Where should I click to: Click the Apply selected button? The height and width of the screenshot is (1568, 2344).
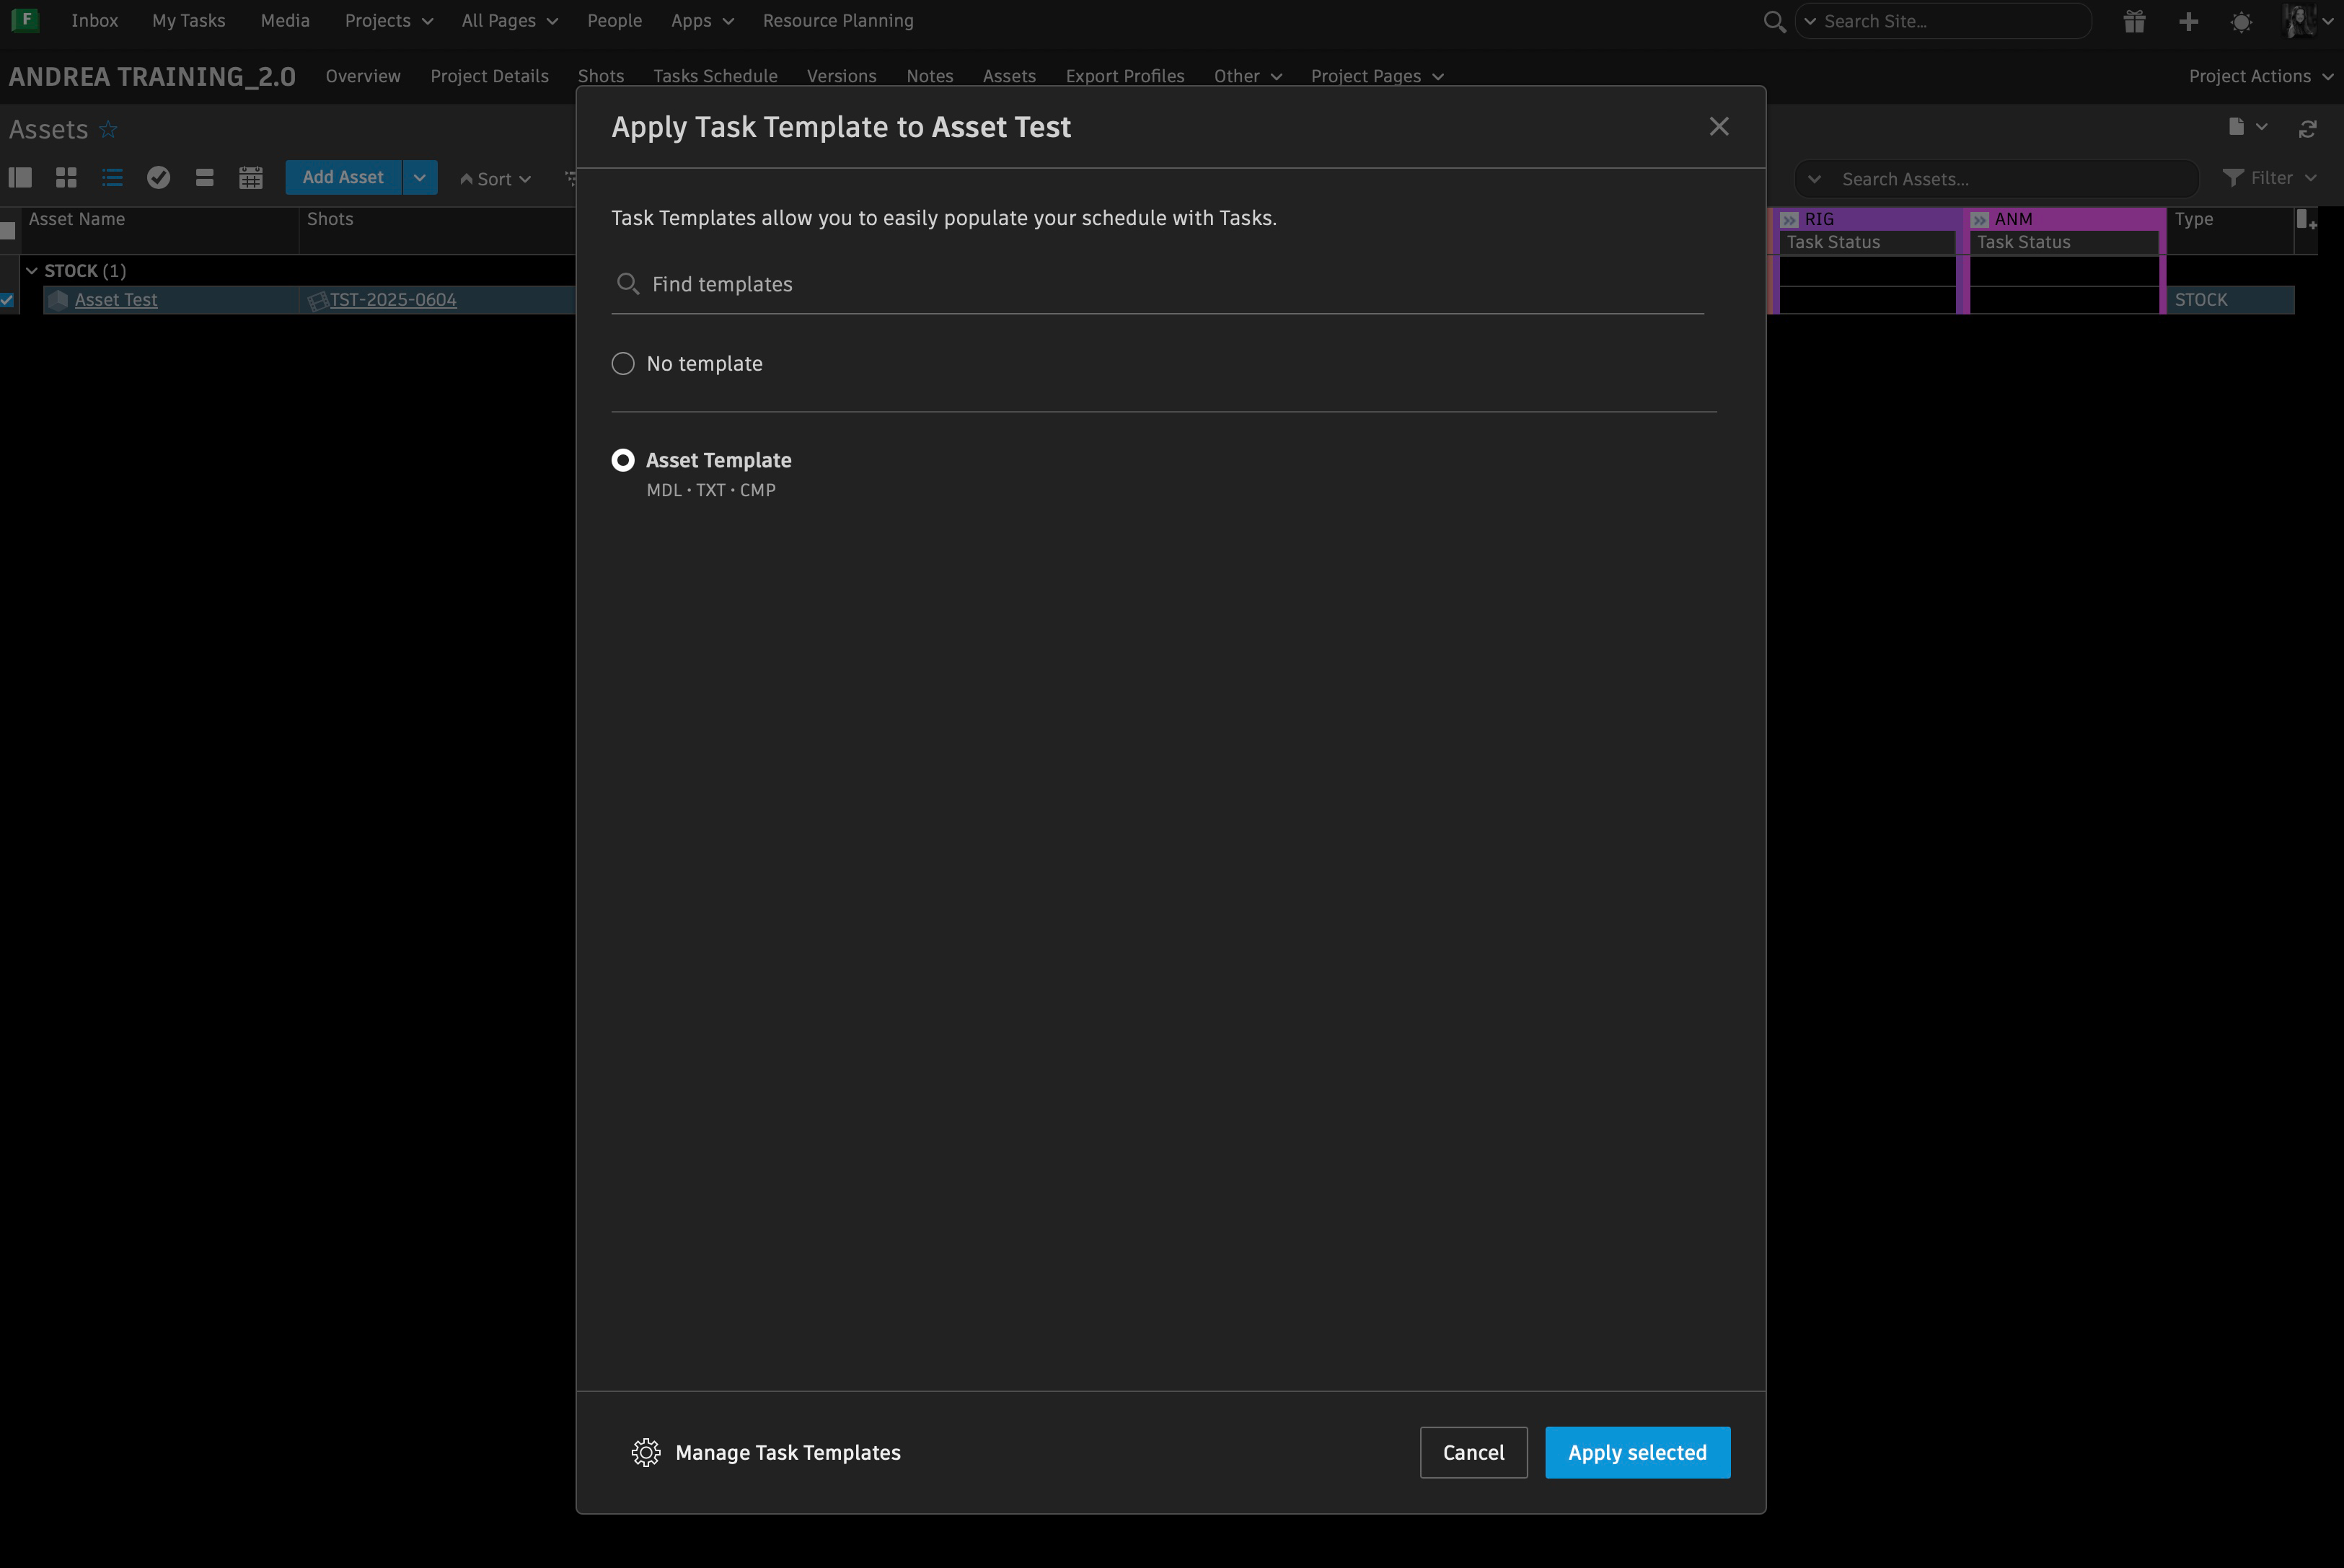pos(1637,1452)
